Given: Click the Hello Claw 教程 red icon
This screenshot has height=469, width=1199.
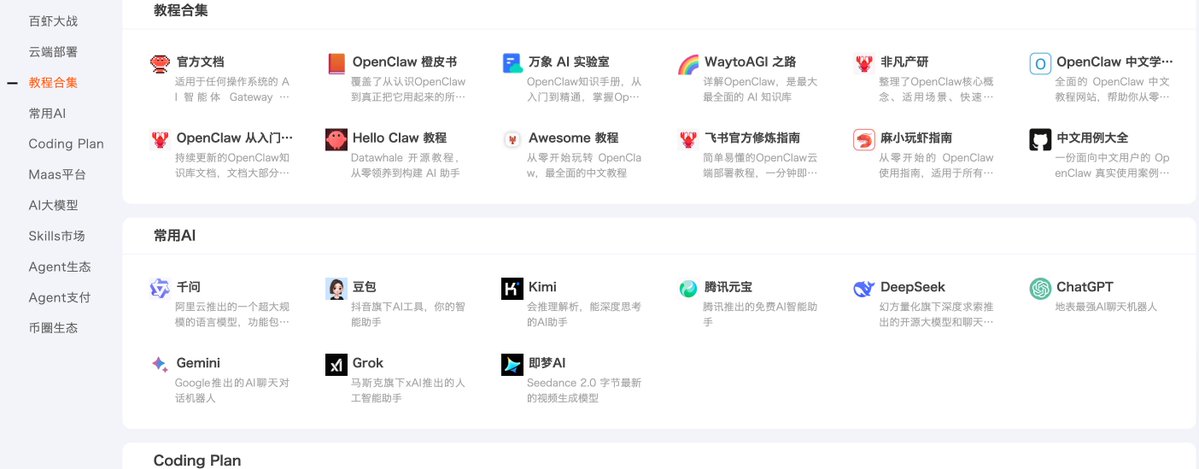Looking at the screenshot, I should click(x=336, y=139).
